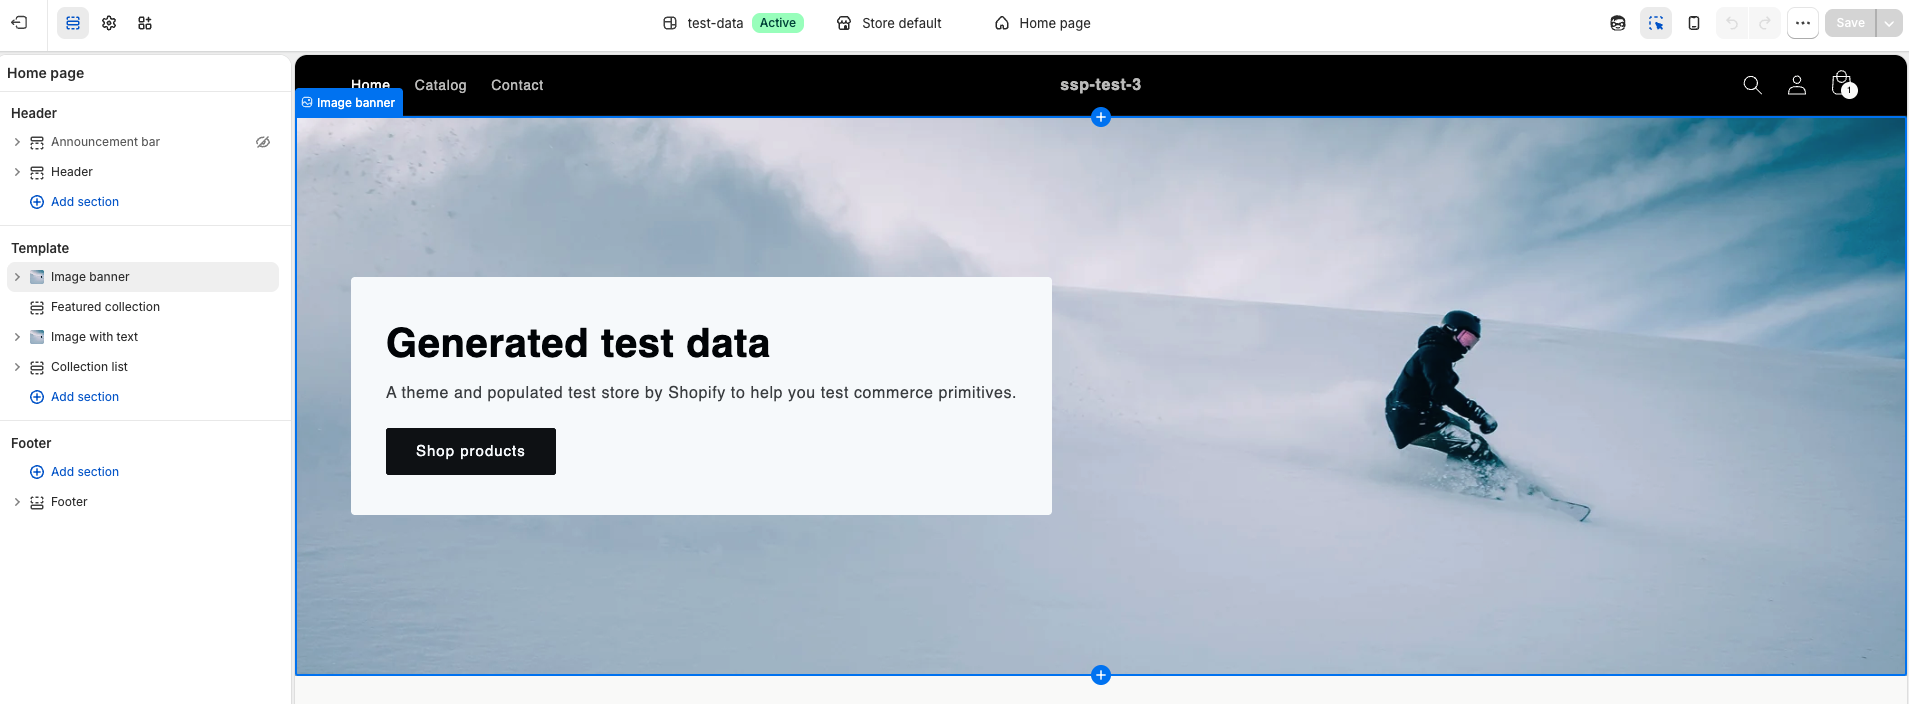Image resolution: width=1909 pixels, height=704 pixels.
Task: Expand the Announcement bar section
Action: click(x=17, y=142)
